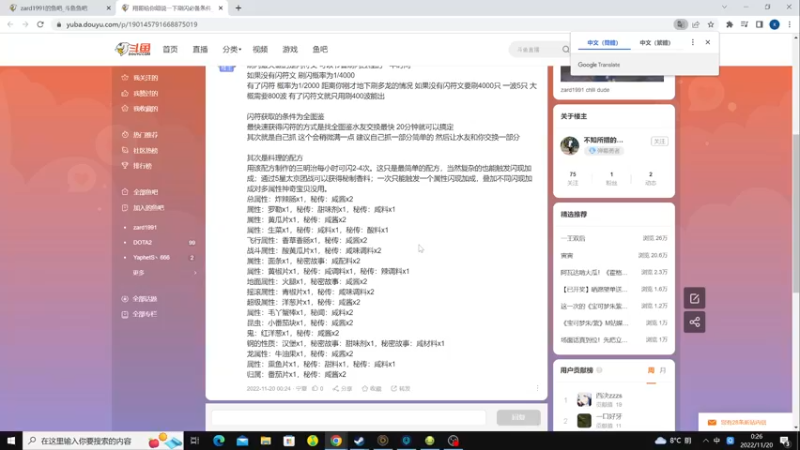Click the address bar URL

(x=132, y=24)
